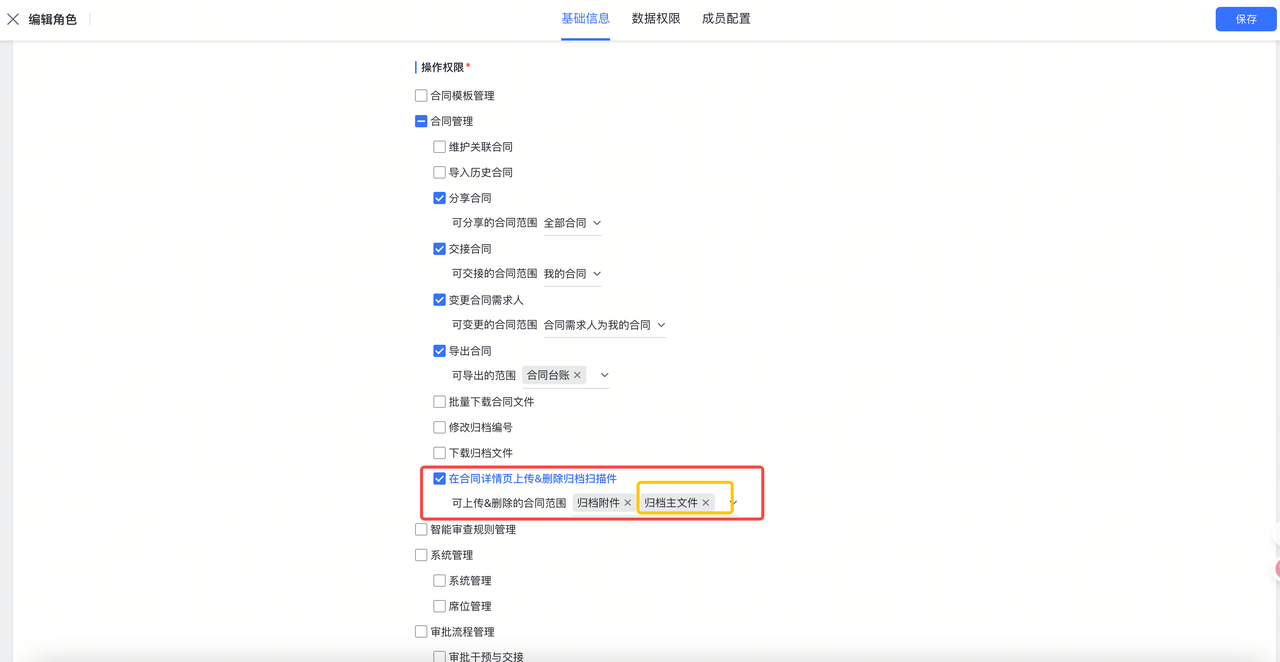Open the 成员配置 tab

pyautogui.click(x=725, y=18)
